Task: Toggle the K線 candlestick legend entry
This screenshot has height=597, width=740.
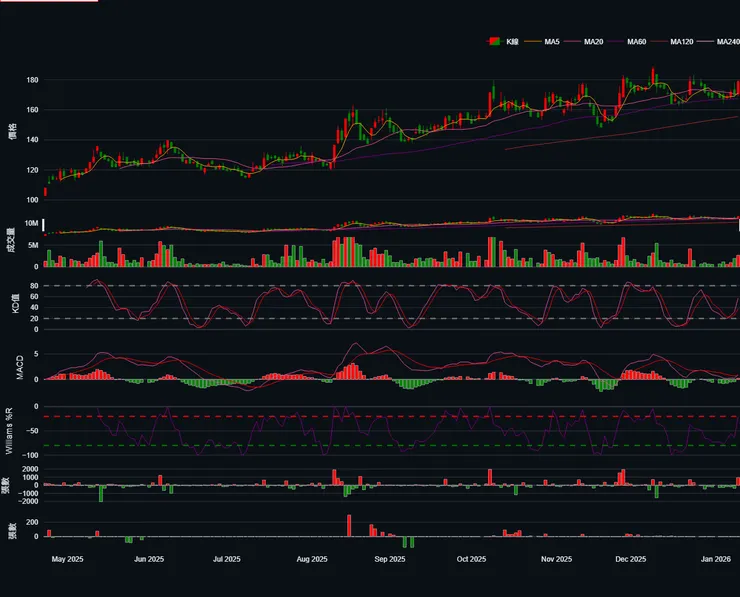Action: pos(503,42)
